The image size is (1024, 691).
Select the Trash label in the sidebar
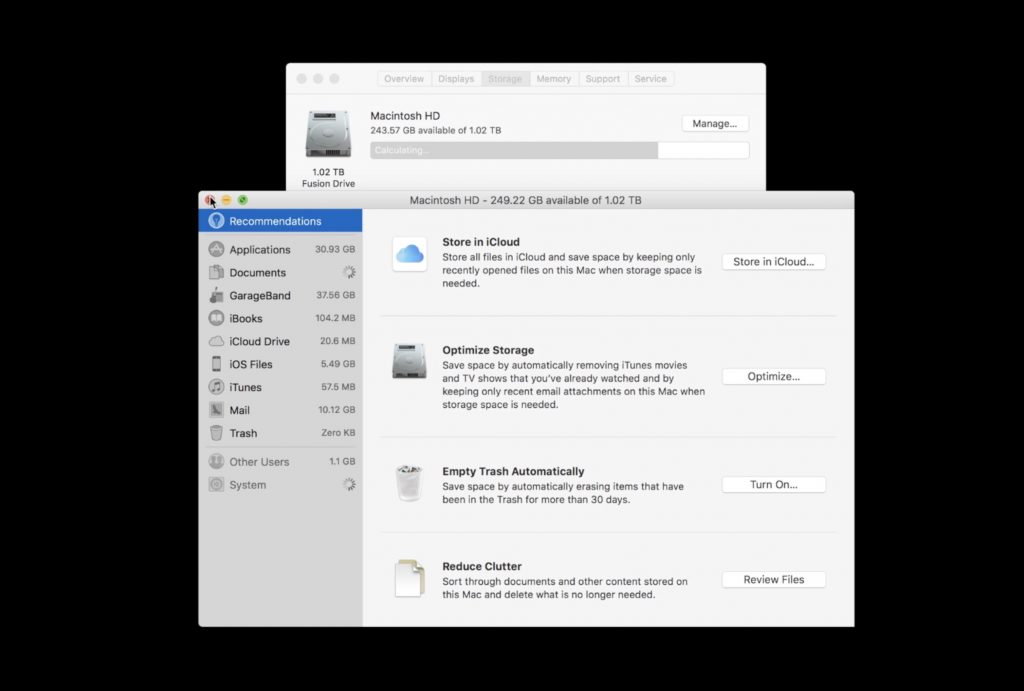pyautogui.click(x=243, y=432)
